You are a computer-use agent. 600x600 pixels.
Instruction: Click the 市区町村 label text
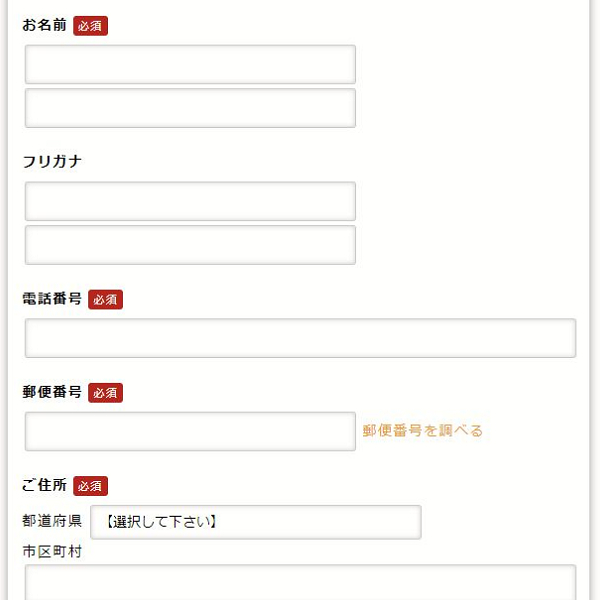(x=52, y=551)
